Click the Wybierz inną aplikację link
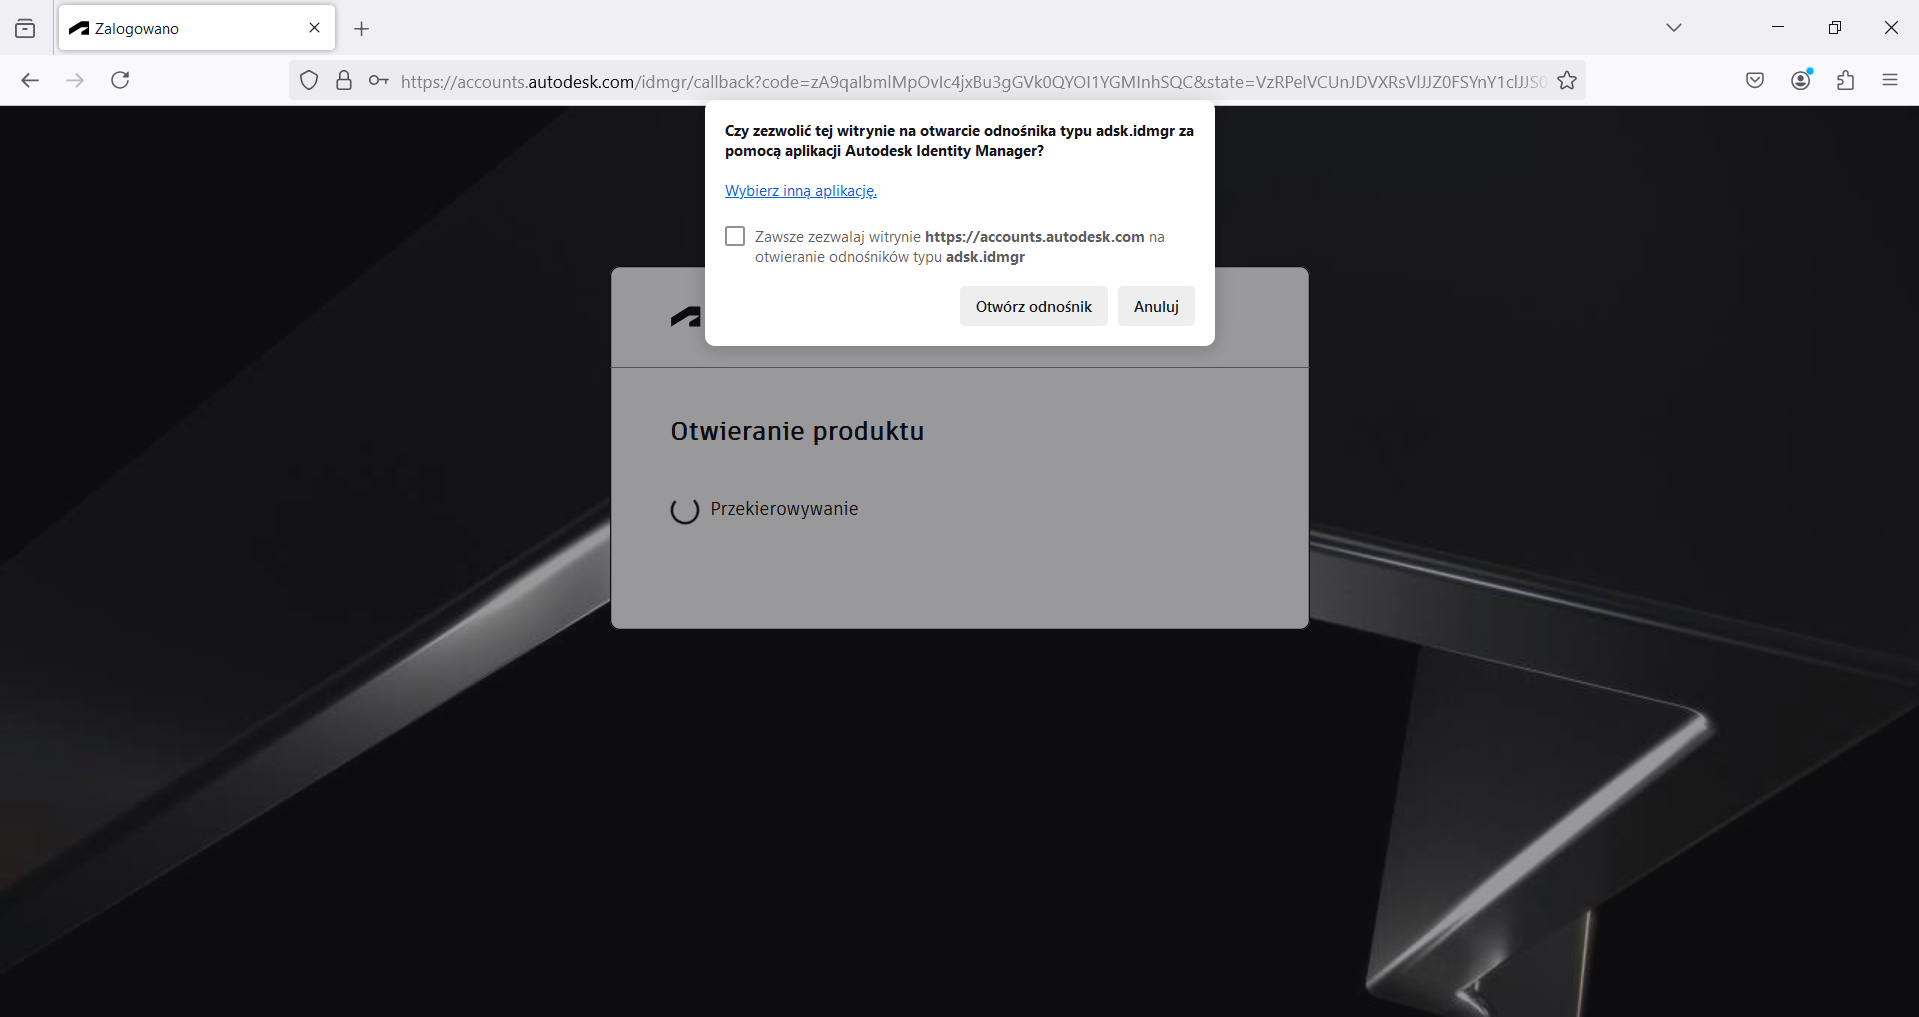Viewport: 1919px width, 1017px height. 800,191
